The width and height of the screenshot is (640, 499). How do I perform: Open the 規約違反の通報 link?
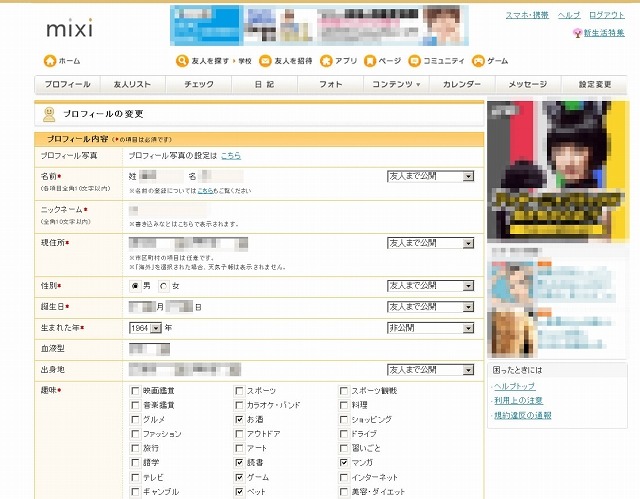[522, 415]
